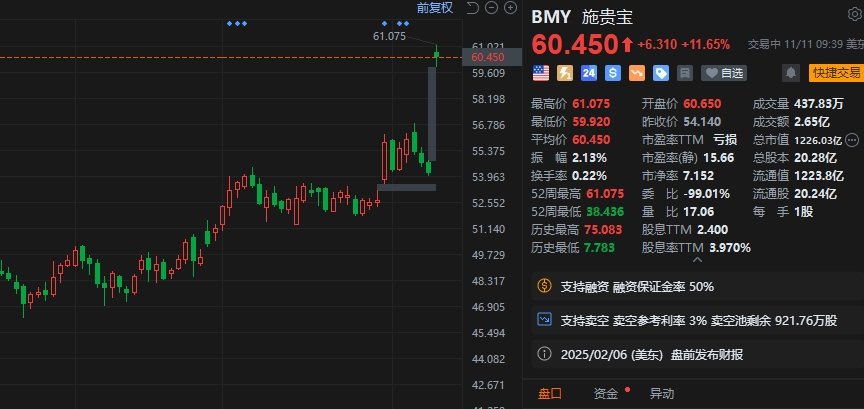The width and height of the screenshot is (864, 409).
Task: Add BMY to watchlist with 自选
Action: coord(724,73)
